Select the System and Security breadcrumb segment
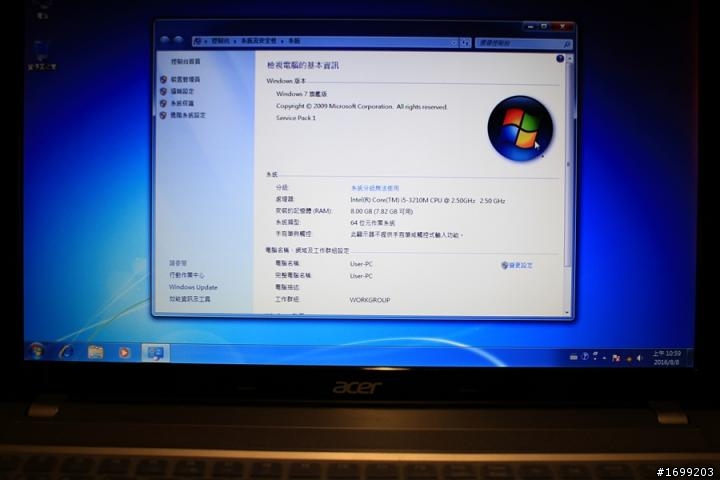Viewport: 720px width, 480px height. 259,41
